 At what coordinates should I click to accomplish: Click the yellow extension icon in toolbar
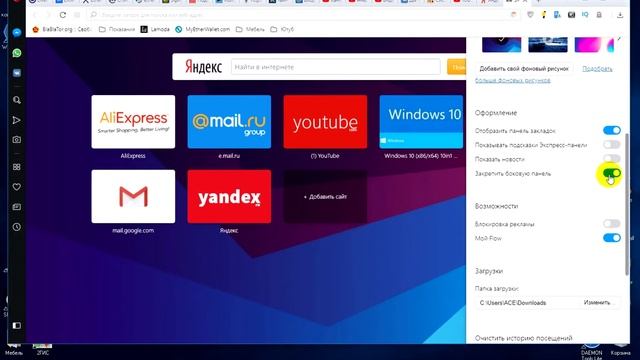[543, 15]
